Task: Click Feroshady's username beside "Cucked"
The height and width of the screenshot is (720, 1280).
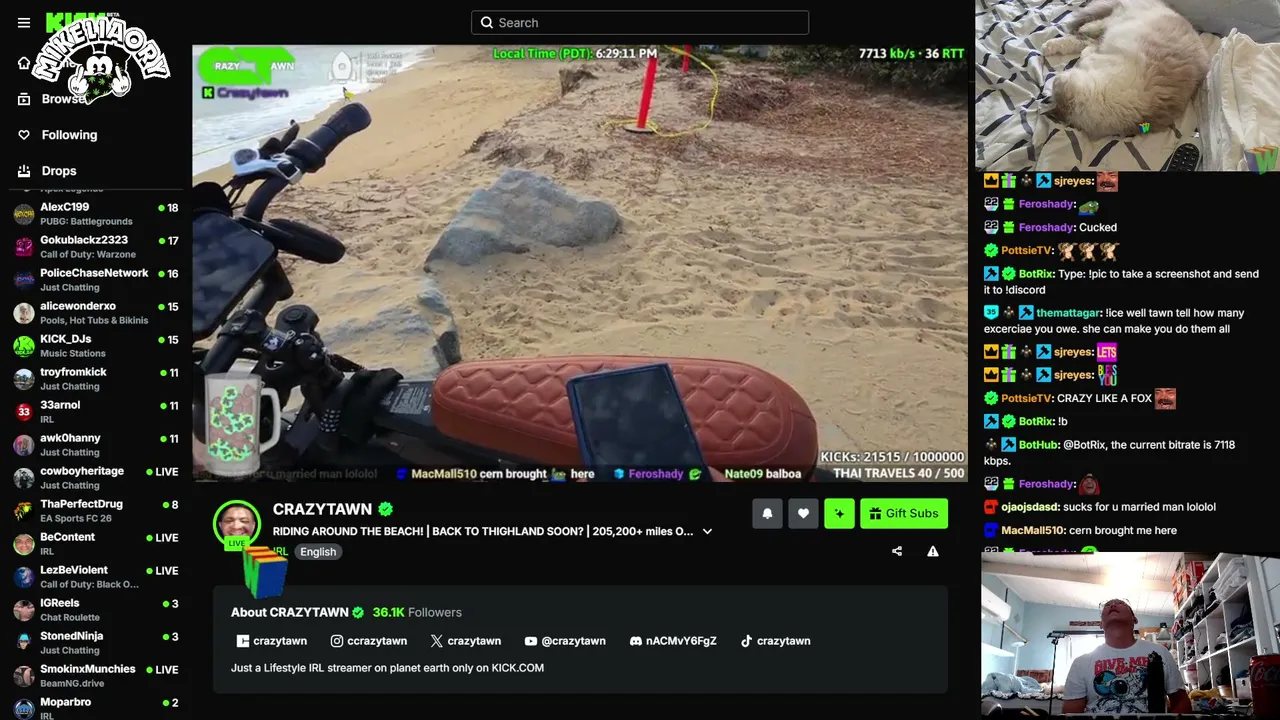Action: coord(1046,227)
